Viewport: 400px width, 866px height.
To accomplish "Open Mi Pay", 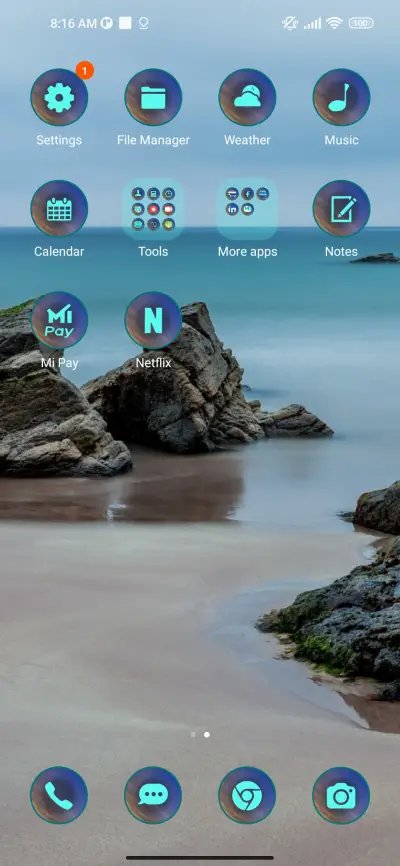I will 59,320.
